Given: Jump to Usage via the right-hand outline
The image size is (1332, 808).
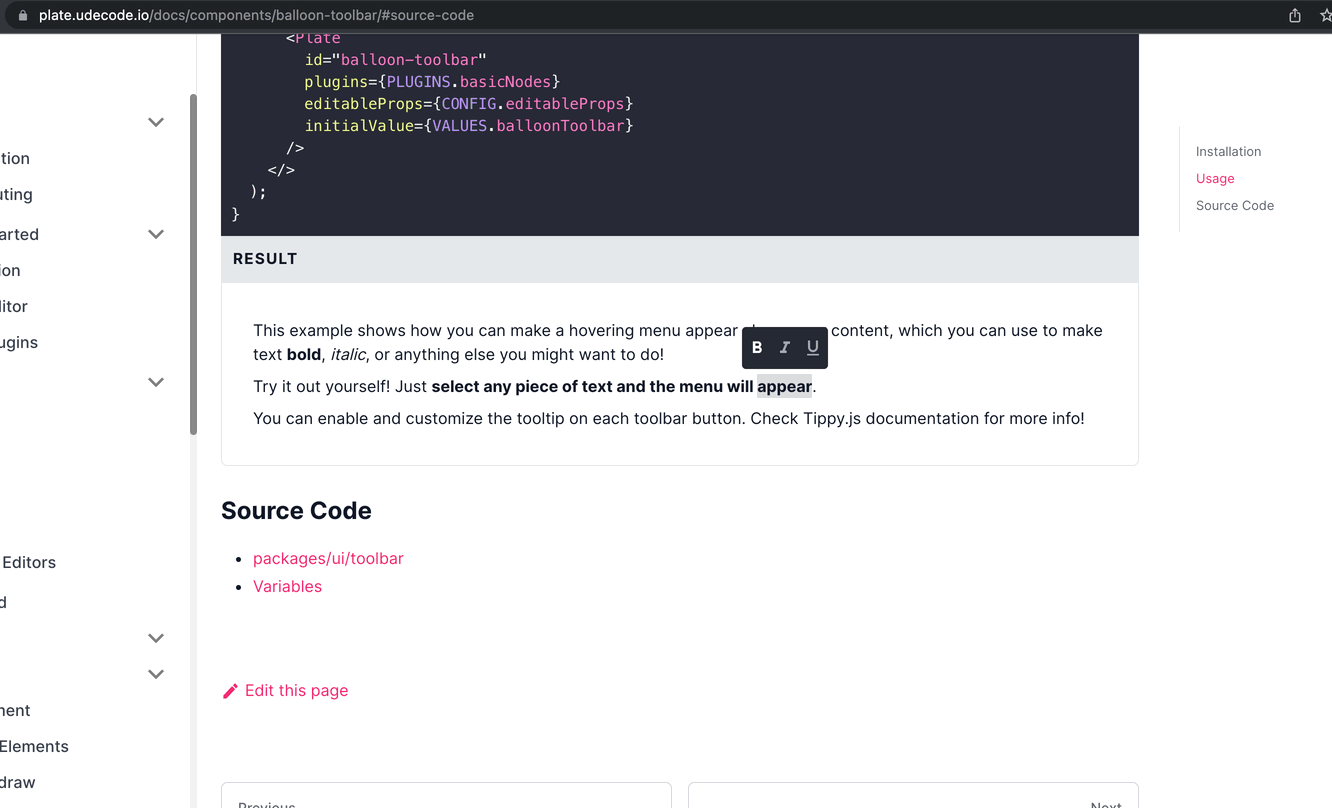Looking at the screenshot, I should [x=1214, y=178].
